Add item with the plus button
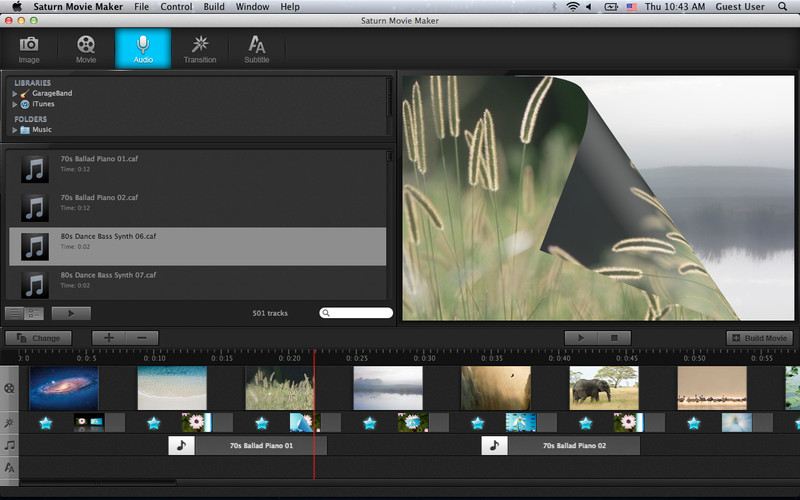Image resolution: width=800 pixels, height=500 pixels. tap(109, 338)
